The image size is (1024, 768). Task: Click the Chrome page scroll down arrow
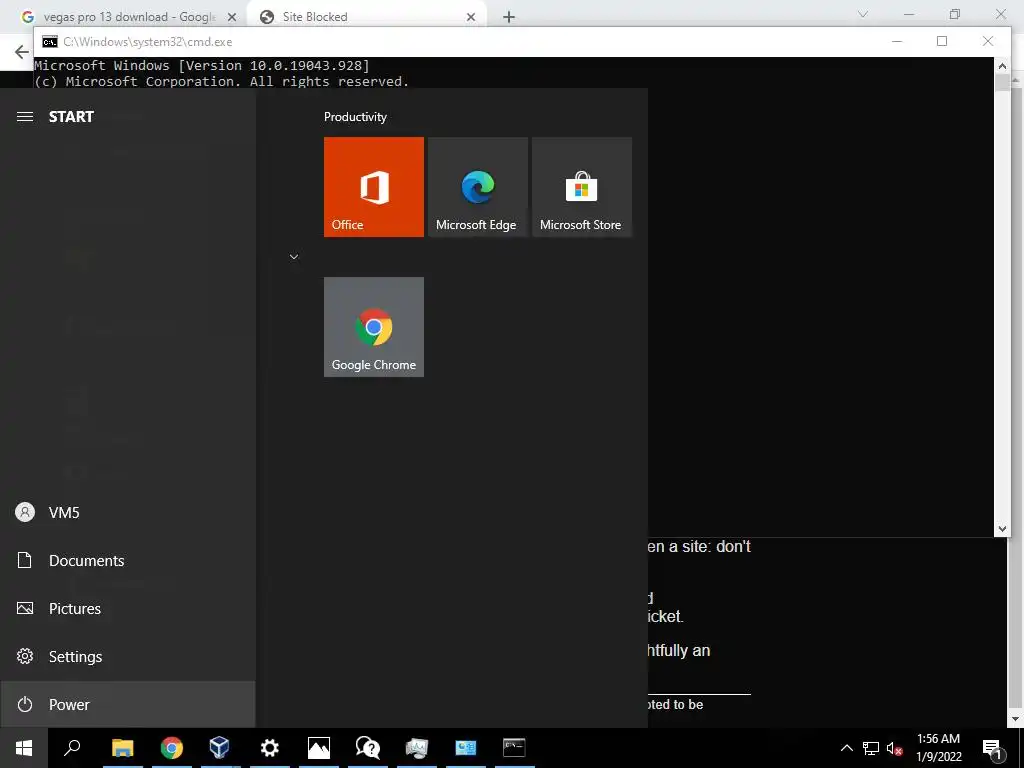click(x=1016, y=719)
